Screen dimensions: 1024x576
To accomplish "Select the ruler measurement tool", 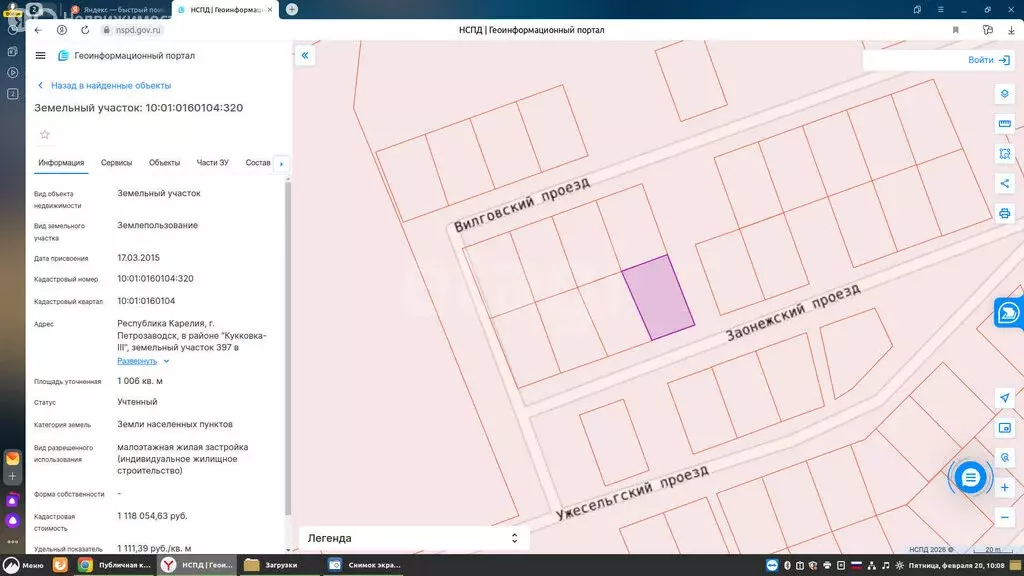I will coord(1004,124).
